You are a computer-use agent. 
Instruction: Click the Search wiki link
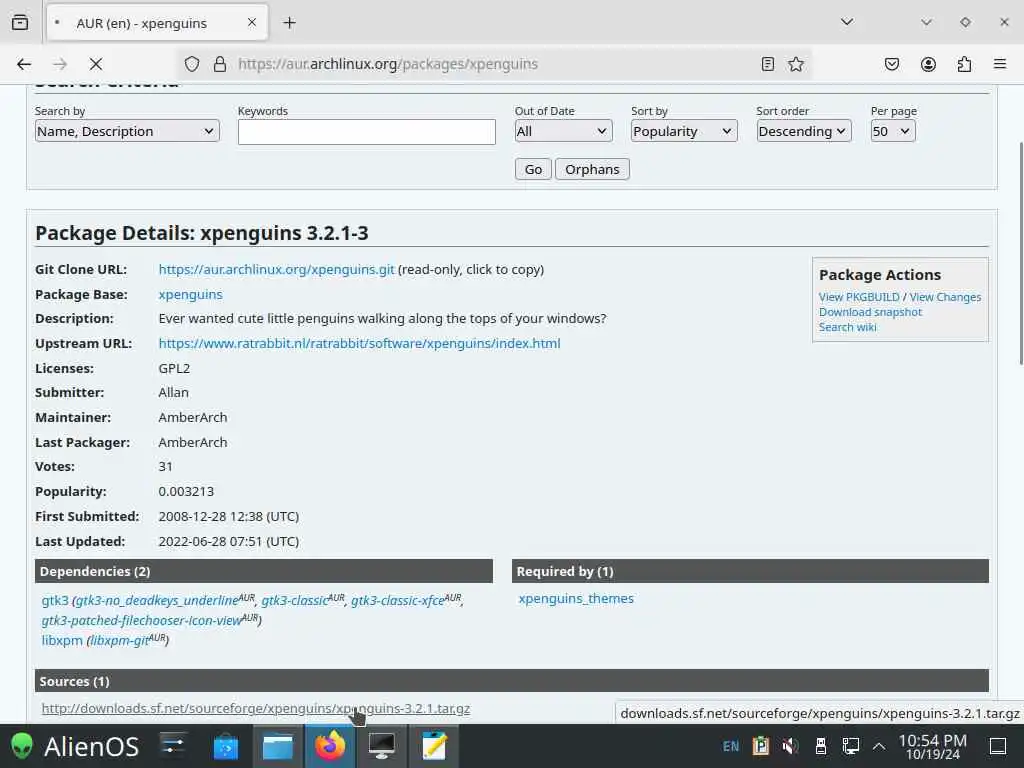(847, 327)
